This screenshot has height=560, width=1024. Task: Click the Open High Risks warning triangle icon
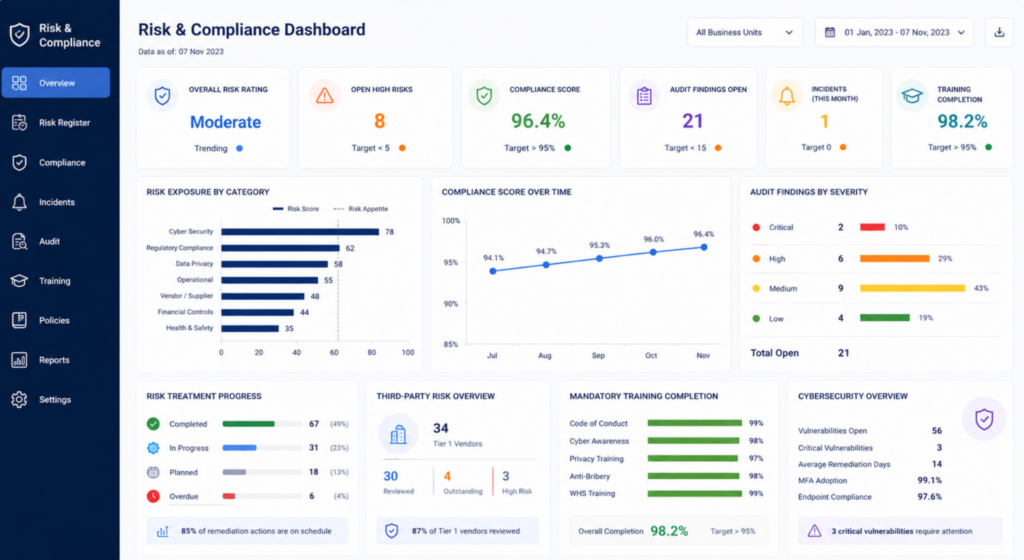click(x=325, y=96)
